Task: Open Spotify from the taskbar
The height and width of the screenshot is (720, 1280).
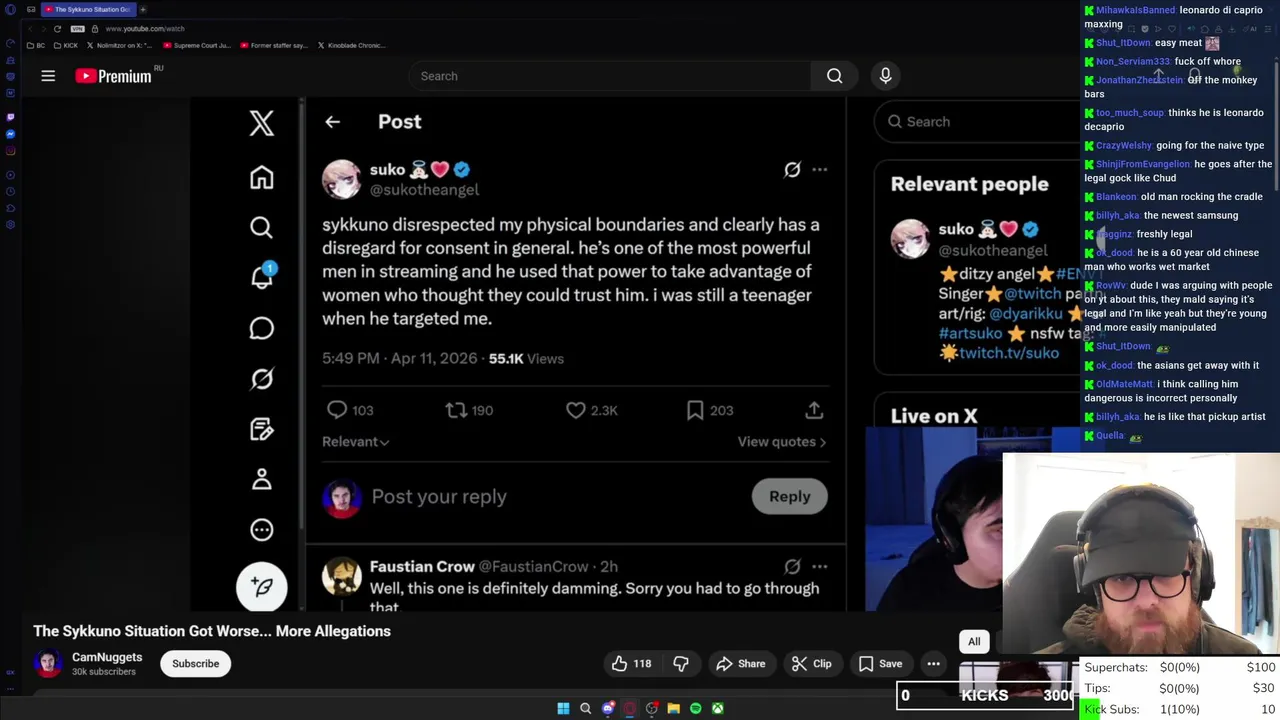Action: pos(695,708)
